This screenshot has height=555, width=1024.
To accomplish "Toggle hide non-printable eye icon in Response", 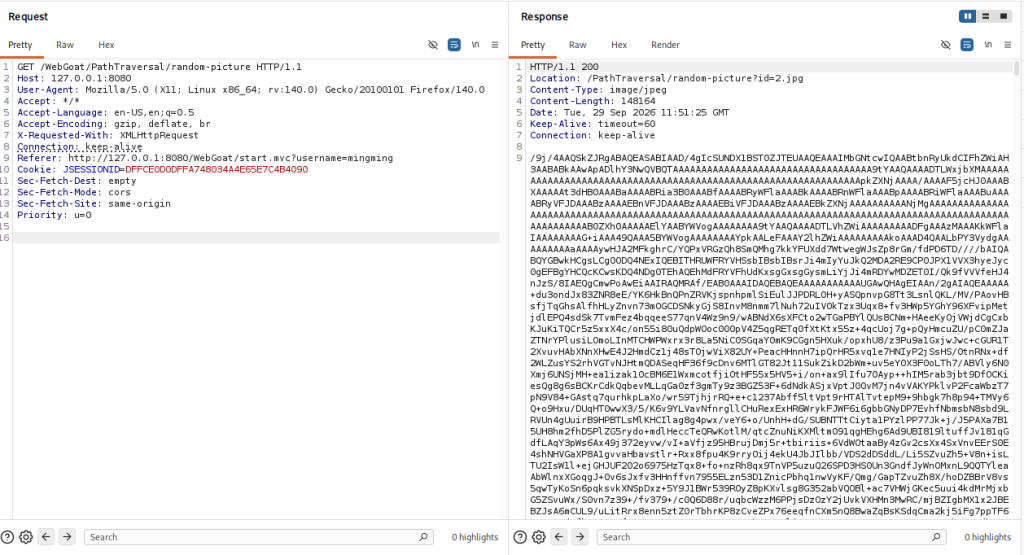I will pos(946,45).
